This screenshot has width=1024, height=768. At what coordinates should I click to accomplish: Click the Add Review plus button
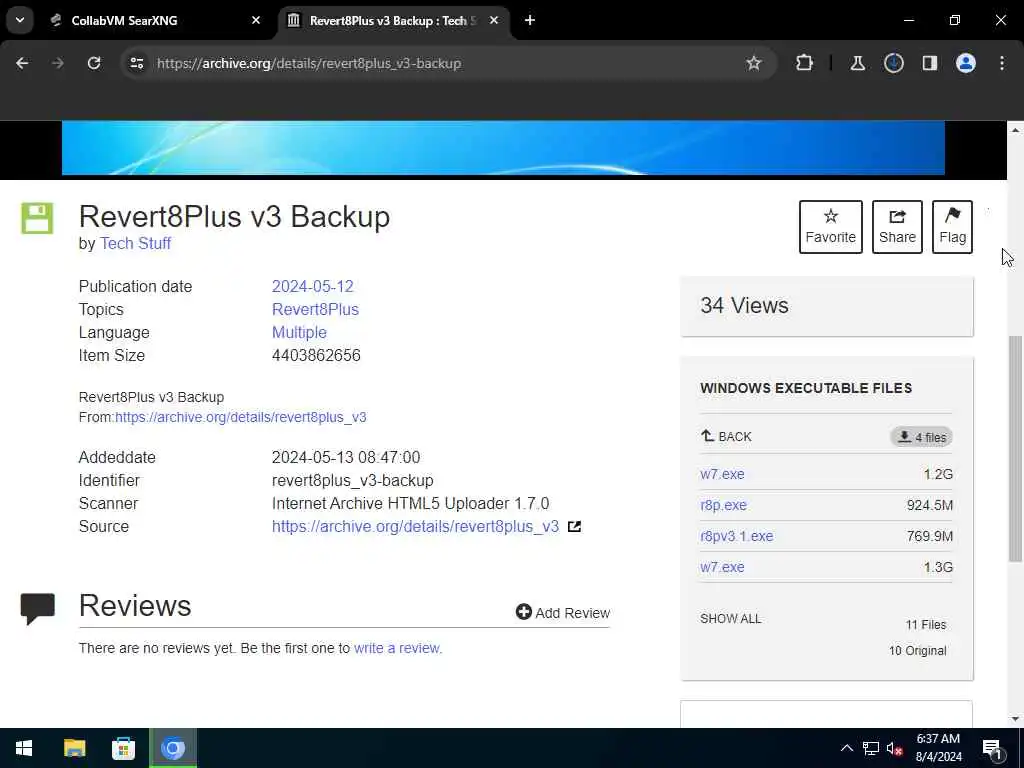[562, 613]
